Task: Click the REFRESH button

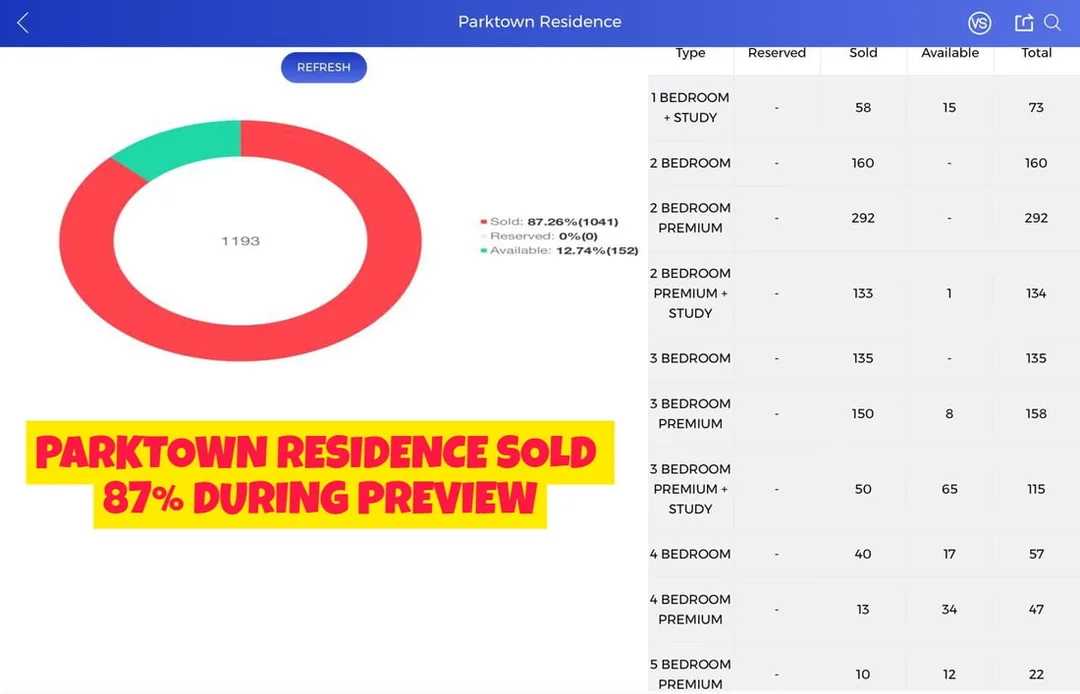Action: coord(324,67)
